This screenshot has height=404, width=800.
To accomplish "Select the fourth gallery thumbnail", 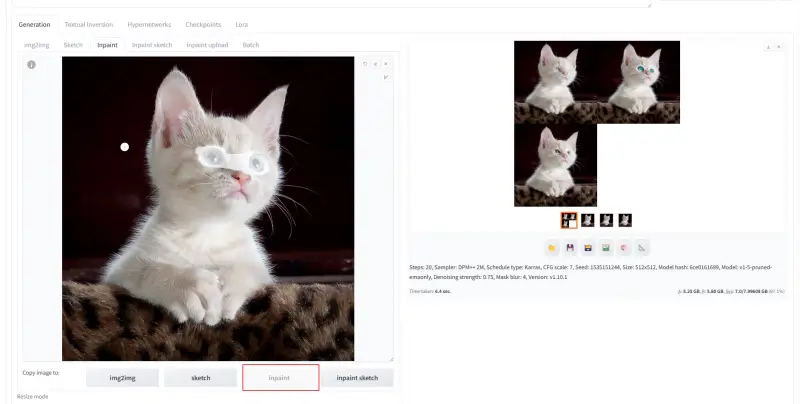I will click(x=625, y=220).
